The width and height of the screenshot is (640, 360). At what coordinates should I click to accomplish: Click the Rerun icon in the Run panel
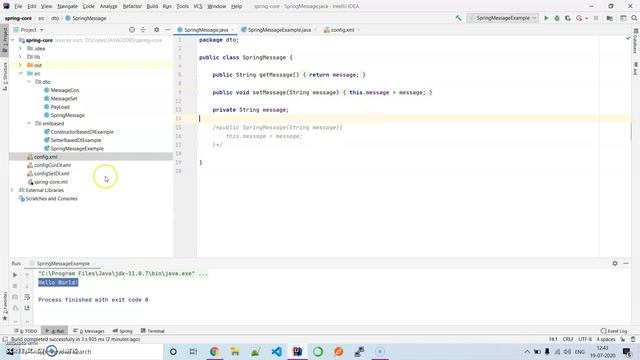15,275
